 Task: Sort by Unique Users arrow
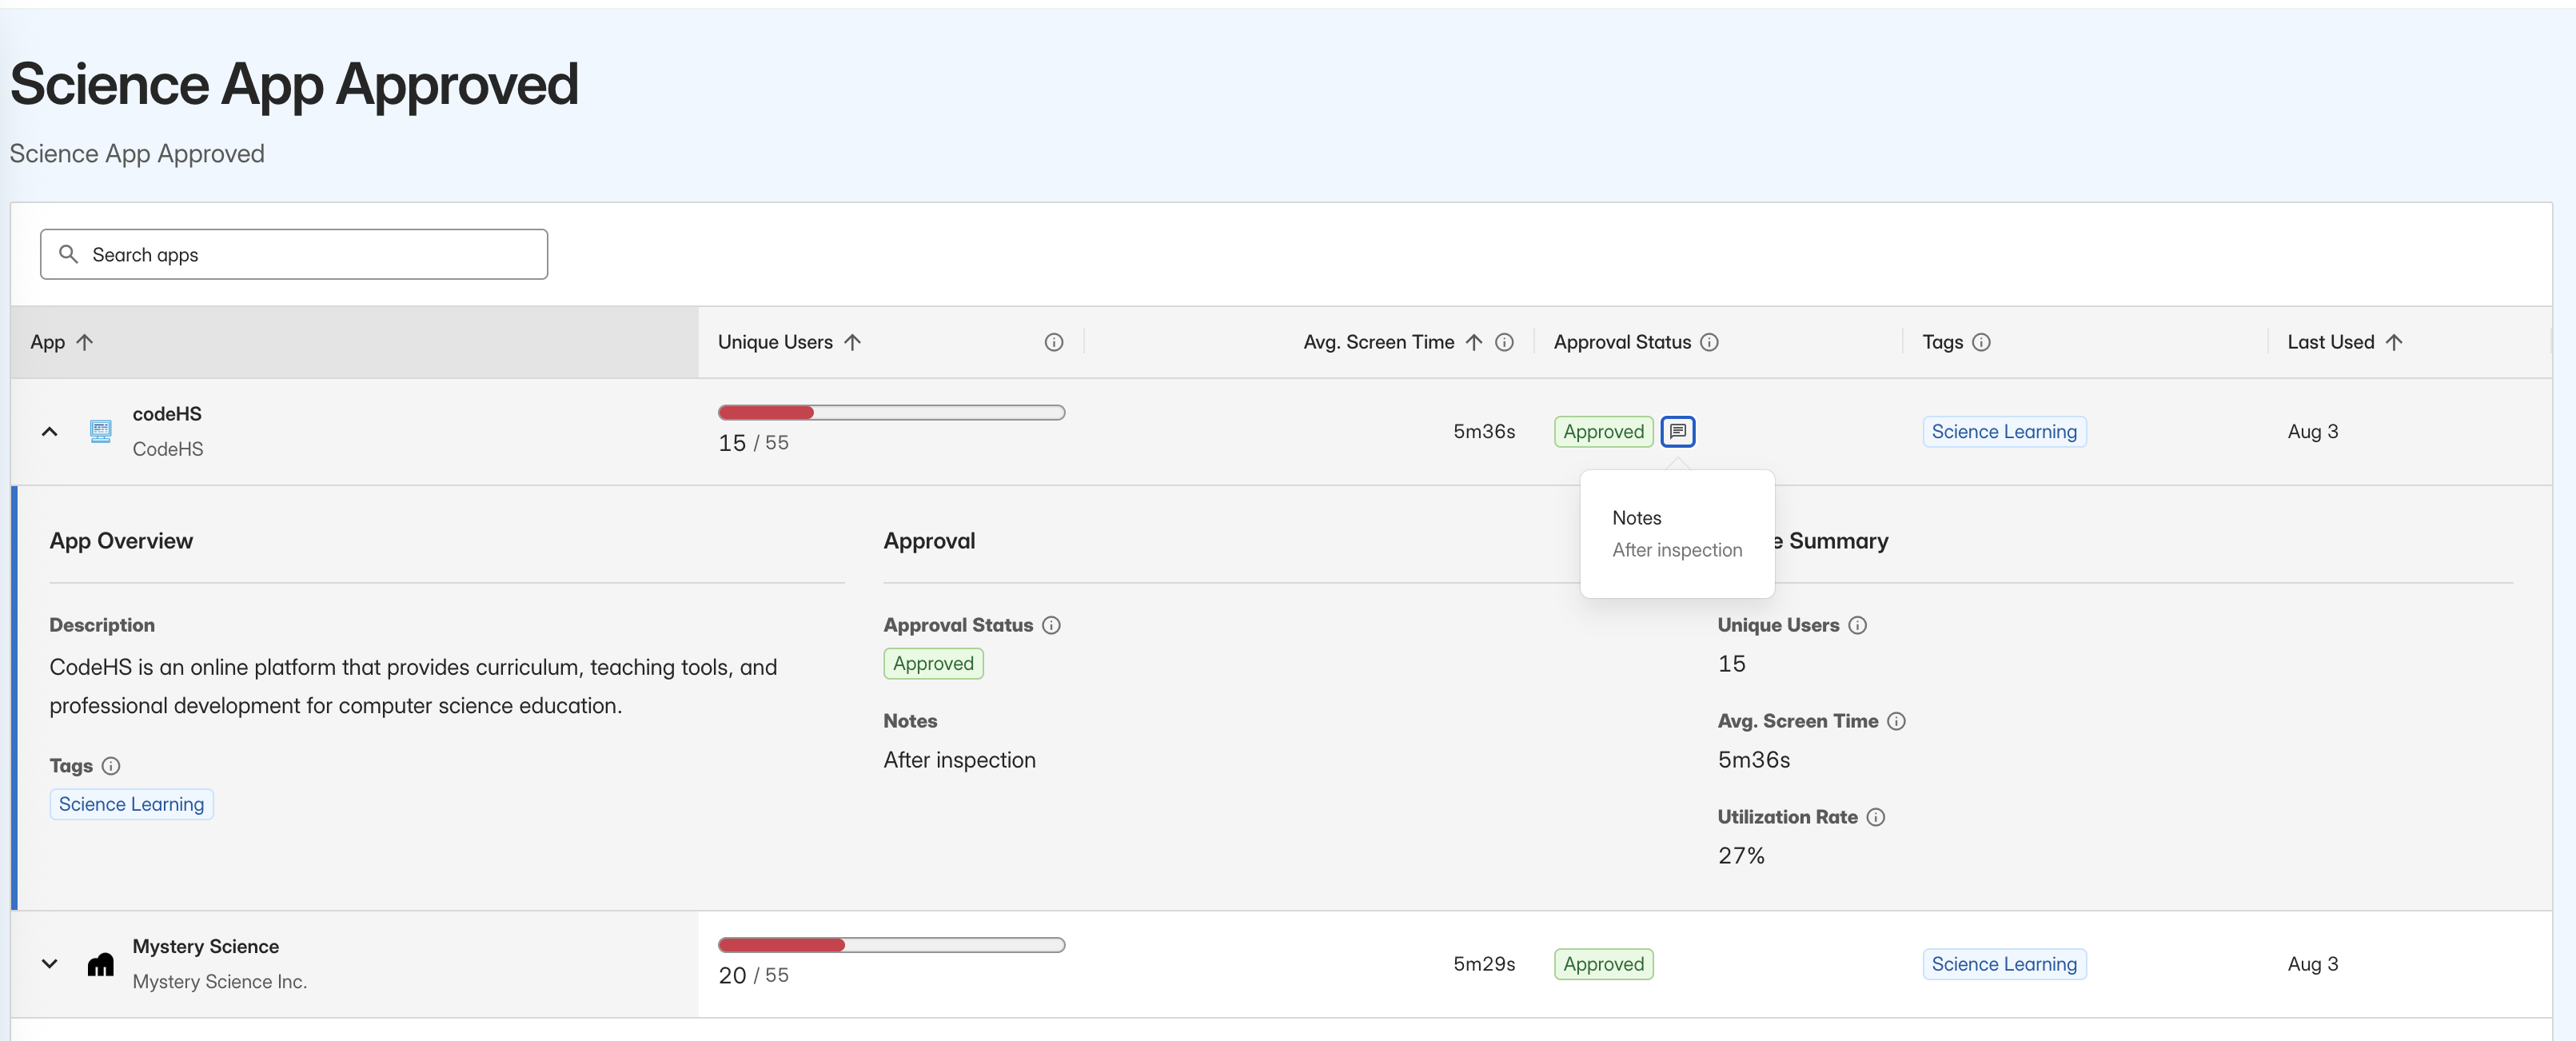tap(852, 342)
